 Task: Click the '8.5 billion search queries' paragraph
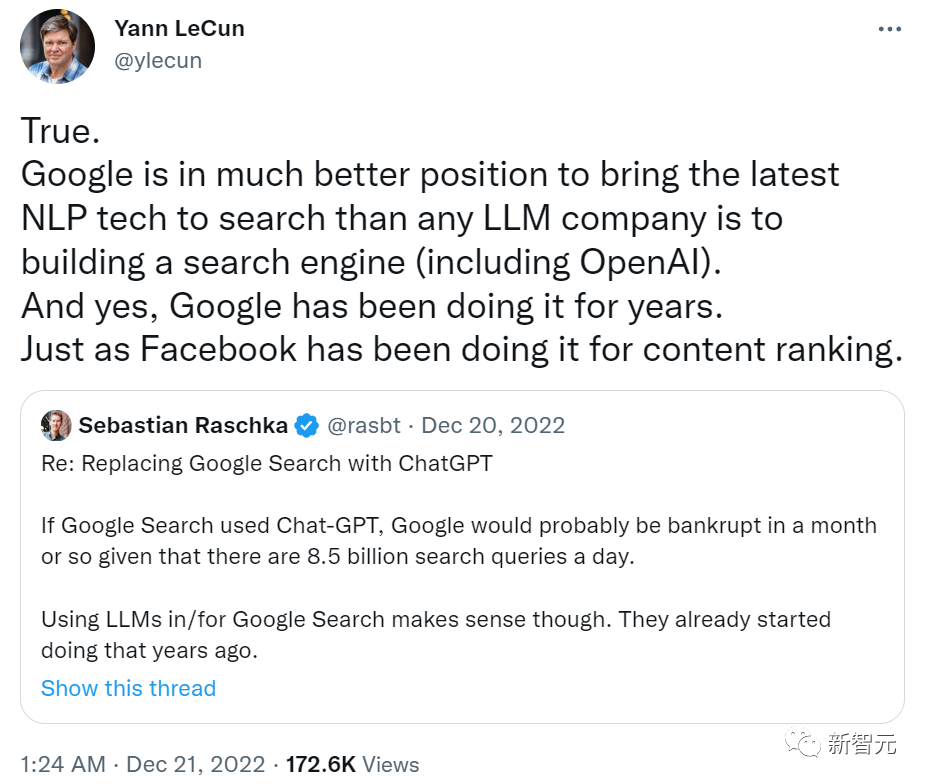[458, 541]
